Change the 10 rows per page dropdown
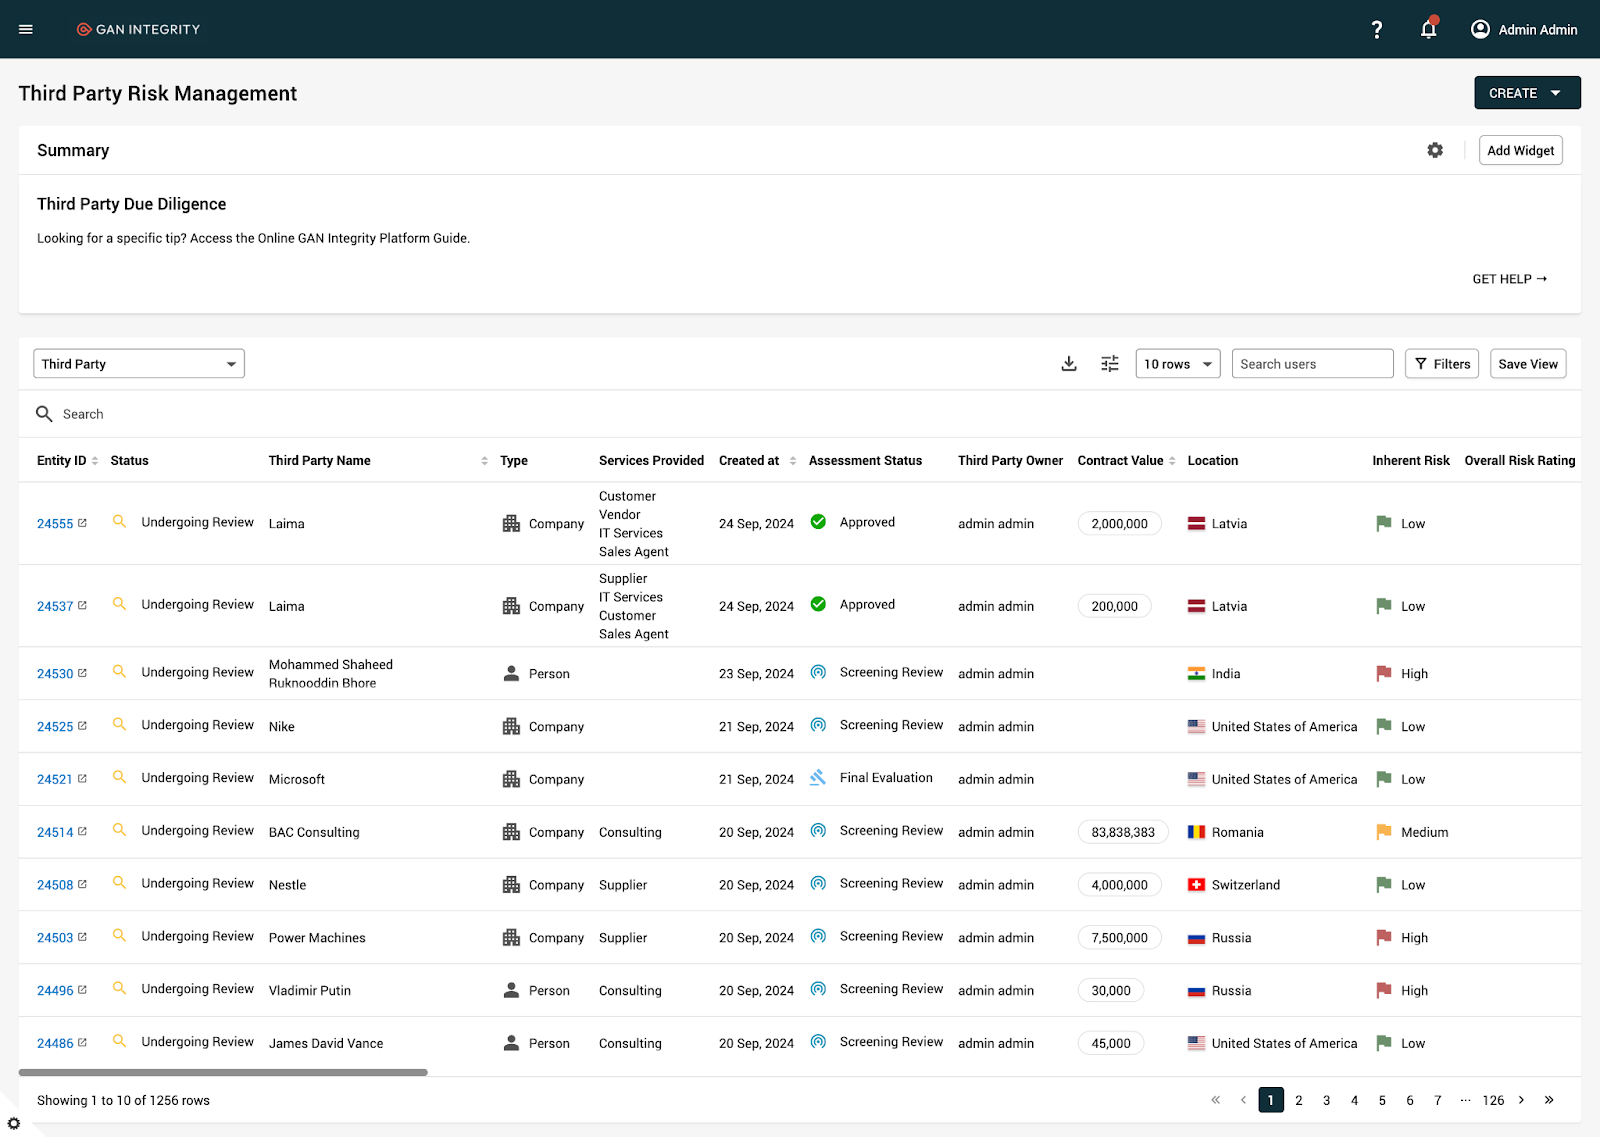 point(1178,364)
